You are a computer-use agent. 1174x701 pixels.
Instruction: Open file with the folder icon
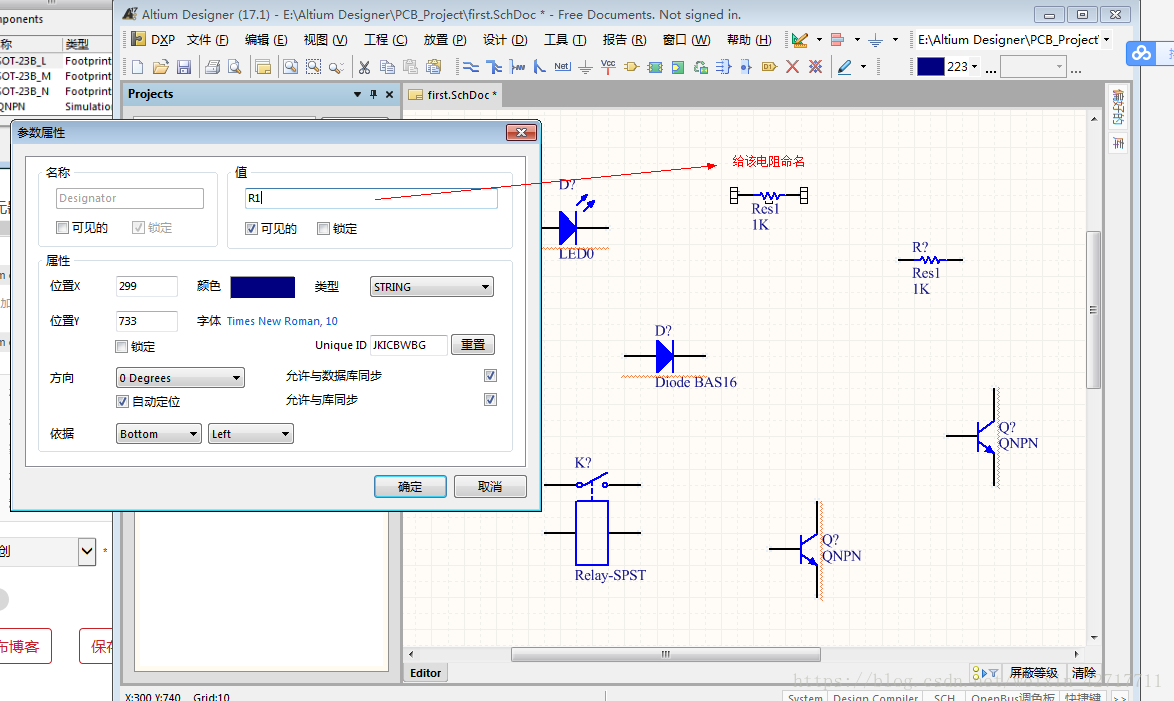tap(160, 67)
